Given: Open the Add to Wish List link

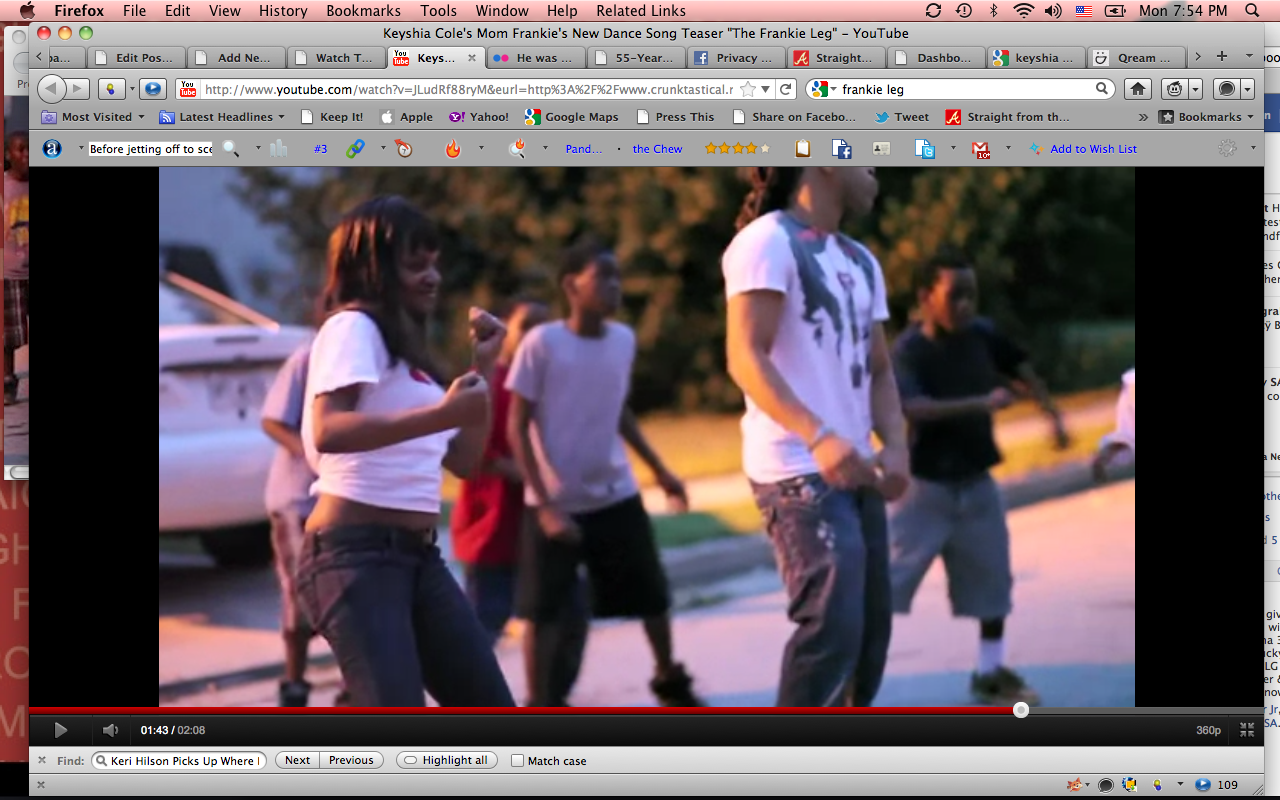Looking at the screenshot, I should [x=1093, y=149].
